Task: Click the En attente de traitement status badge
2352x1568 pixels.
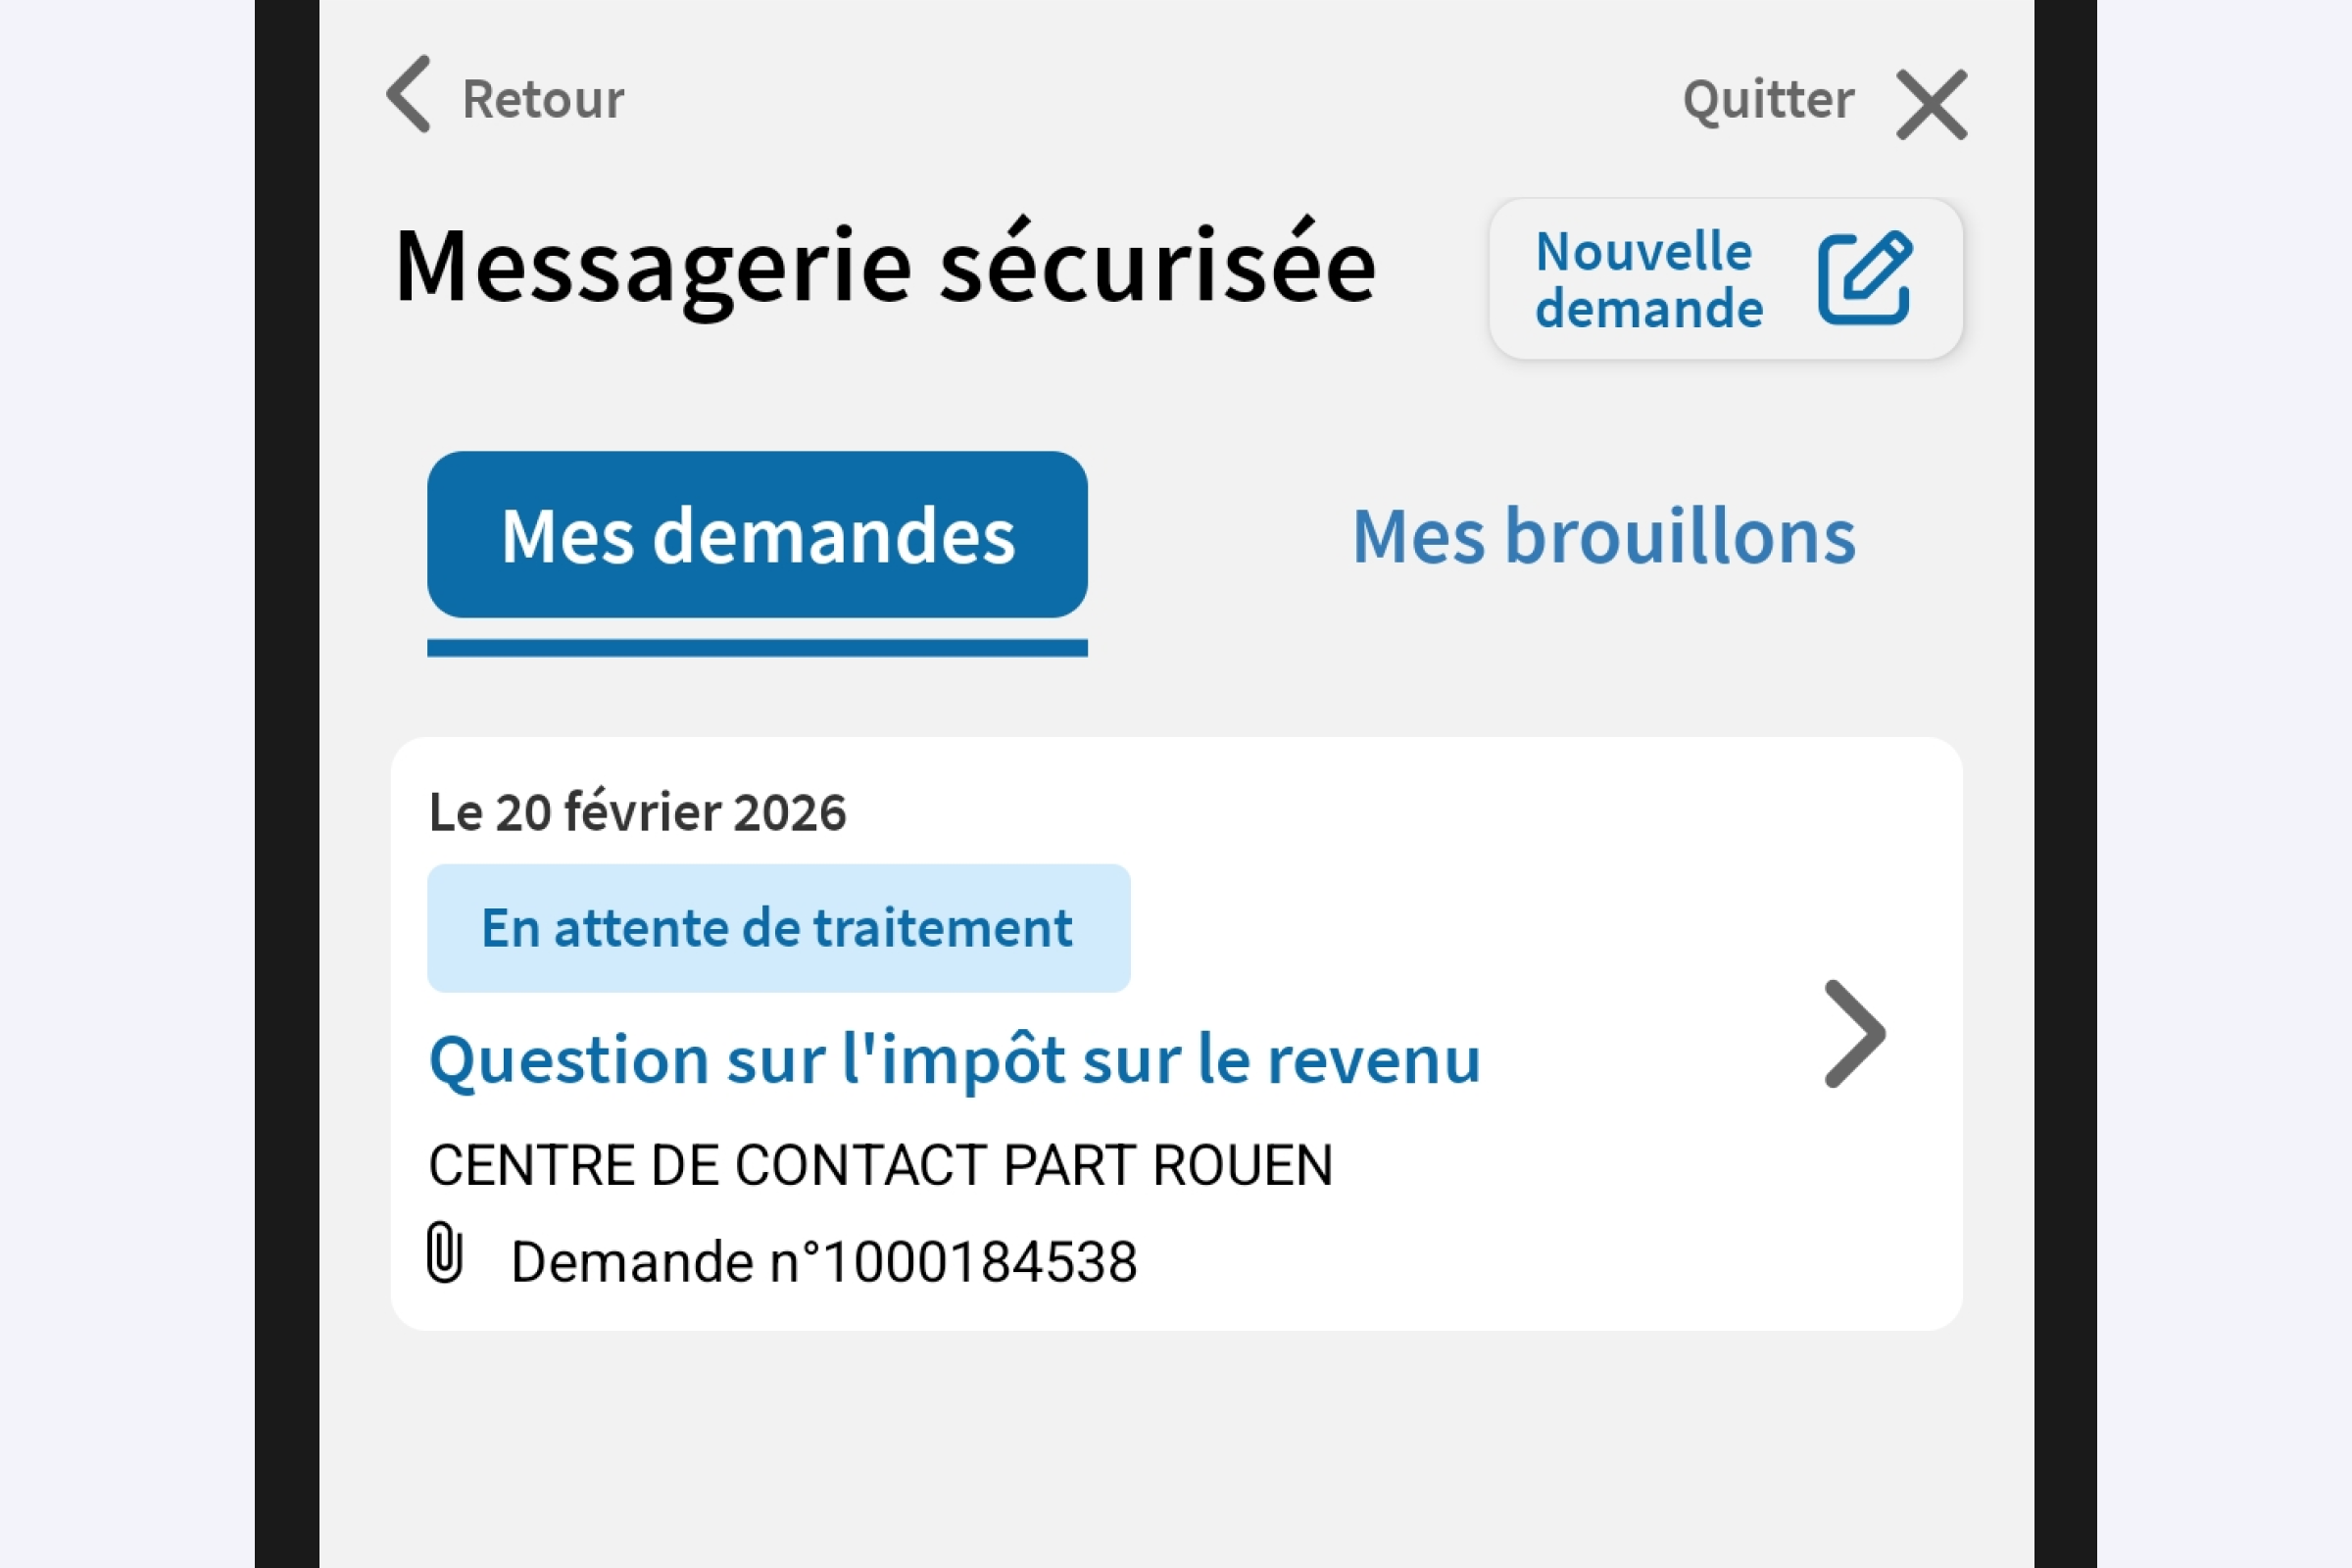Action: [778, 927]
